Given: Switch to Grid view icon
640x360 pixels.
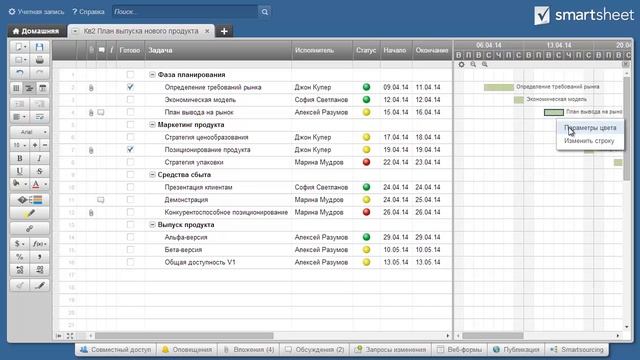Looking at the screenshot, I should point(16,88).
